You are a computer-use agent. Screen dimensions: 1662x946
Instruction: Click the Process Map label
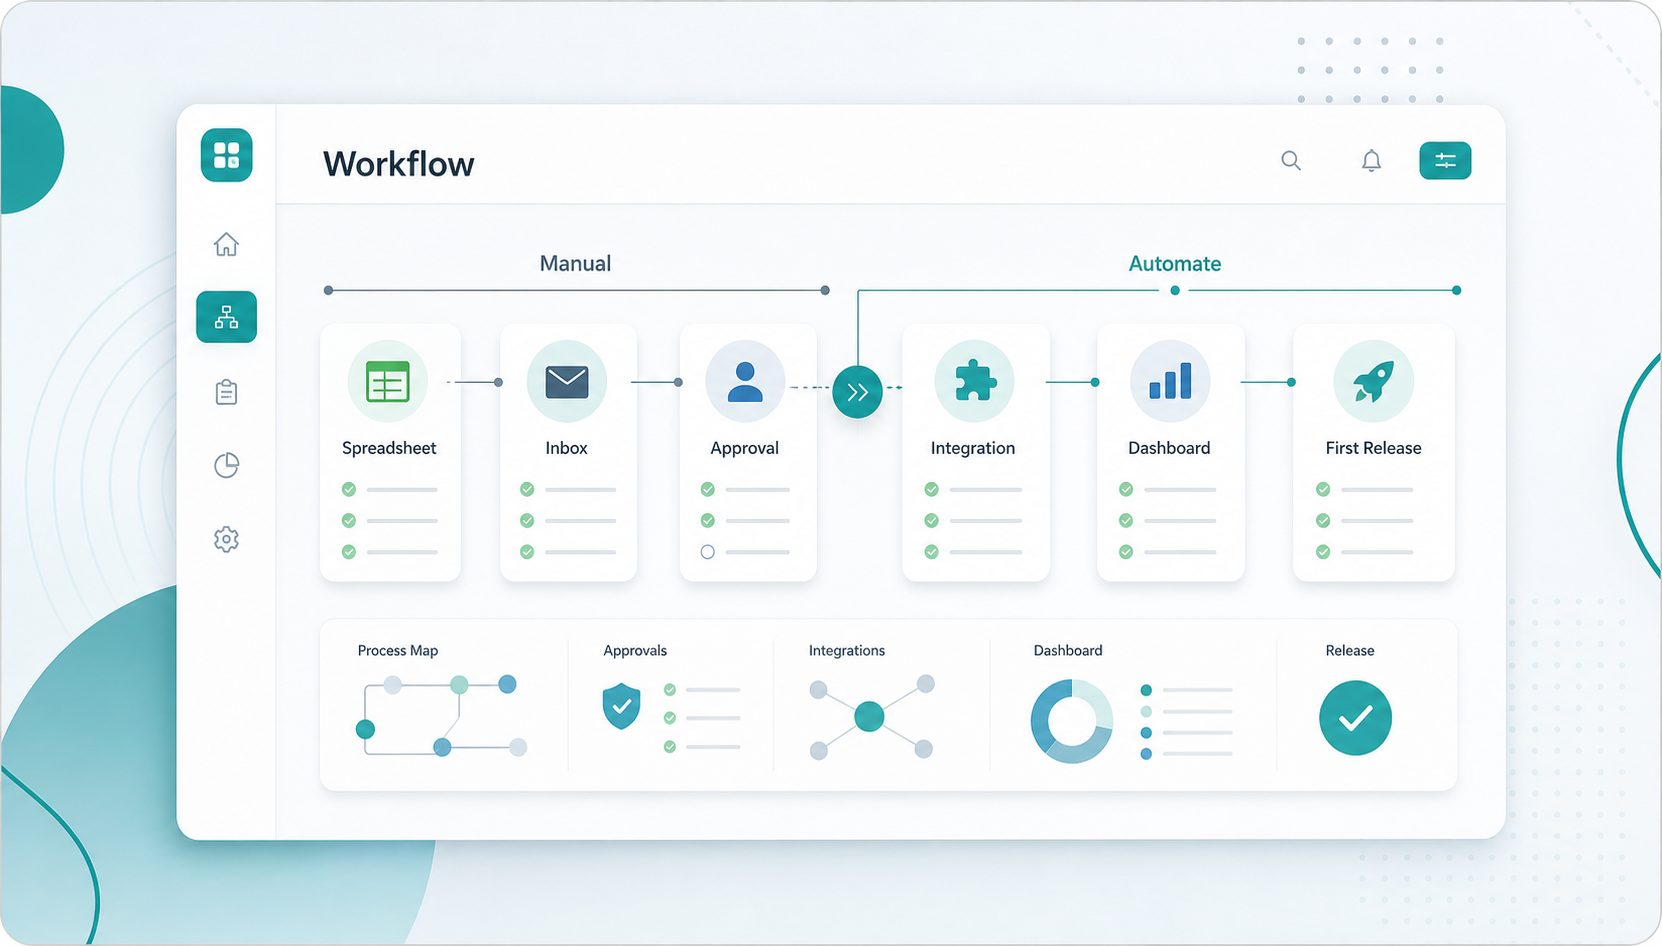(x=398, y=651)
